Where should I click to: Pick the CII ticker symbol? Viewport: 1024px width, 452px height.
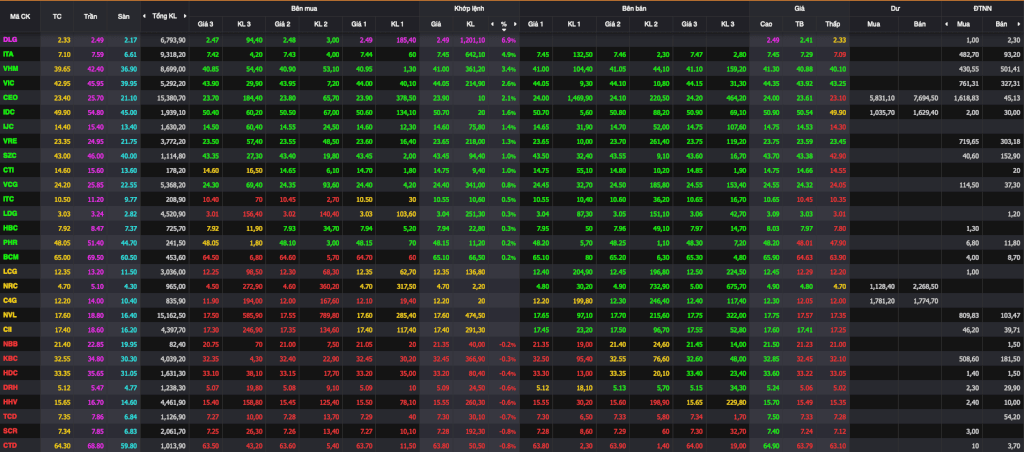pos(8,329)
